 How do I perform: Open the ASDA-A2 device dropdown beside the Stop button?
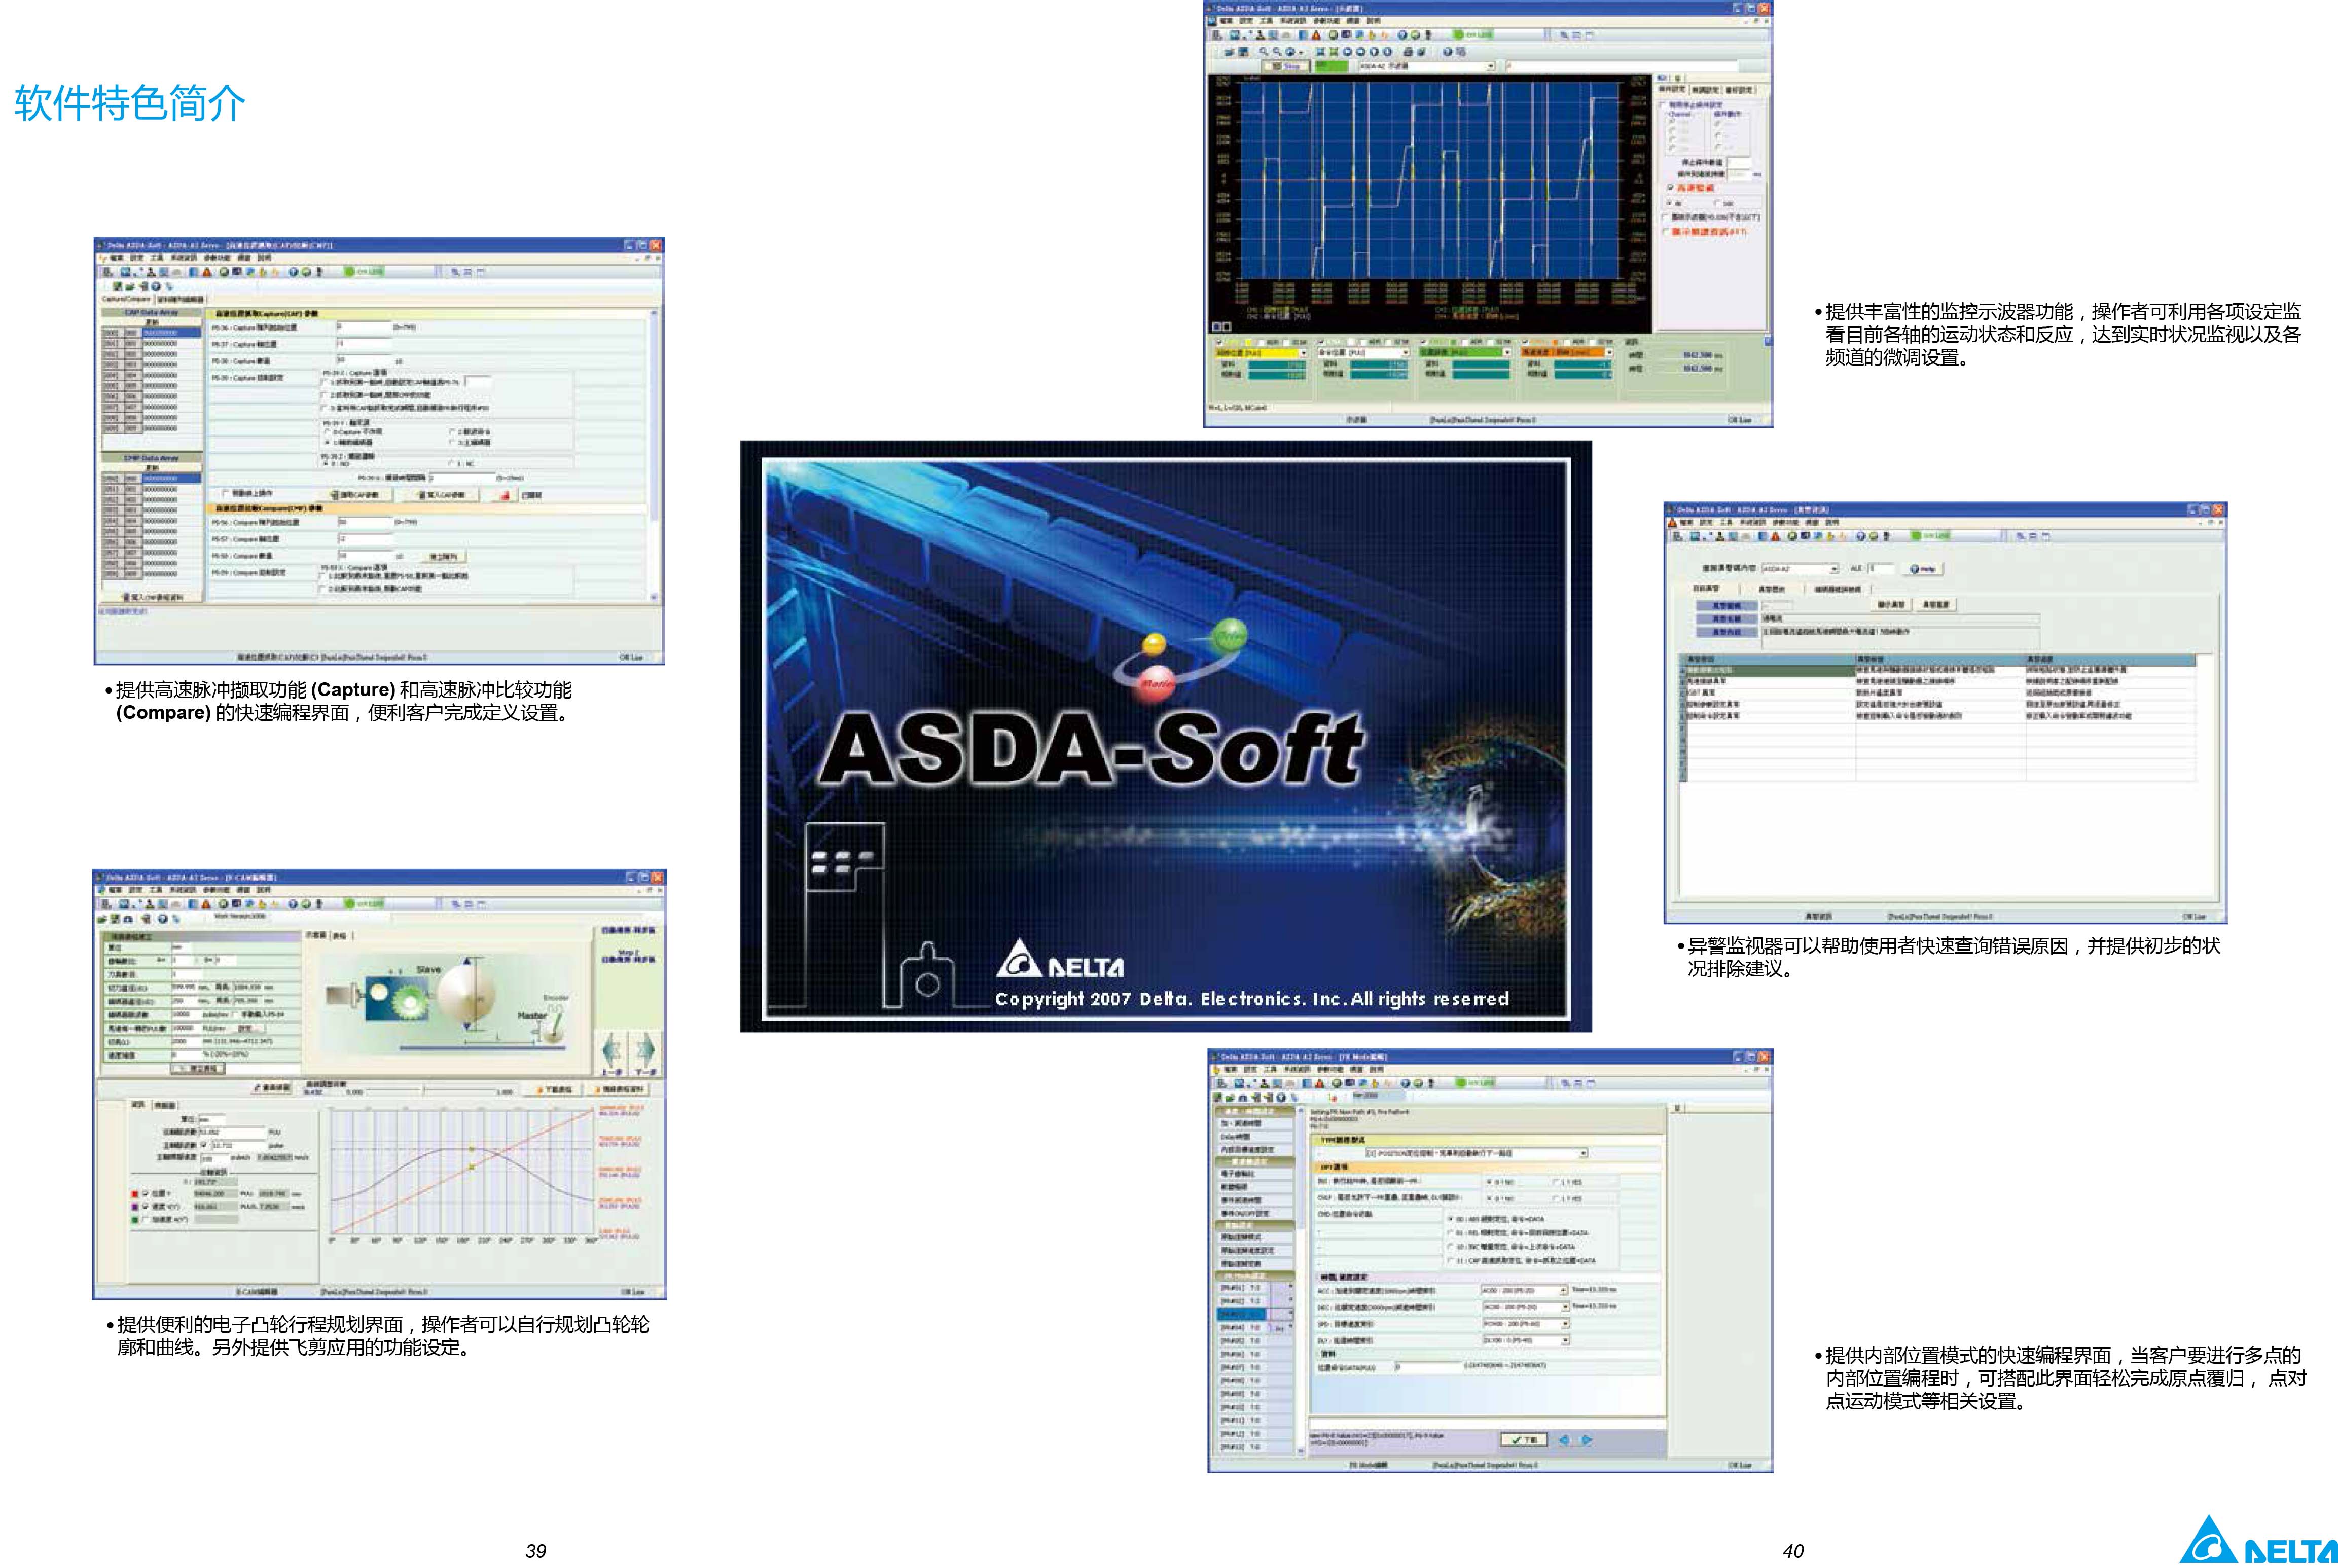coord(1490,66)
